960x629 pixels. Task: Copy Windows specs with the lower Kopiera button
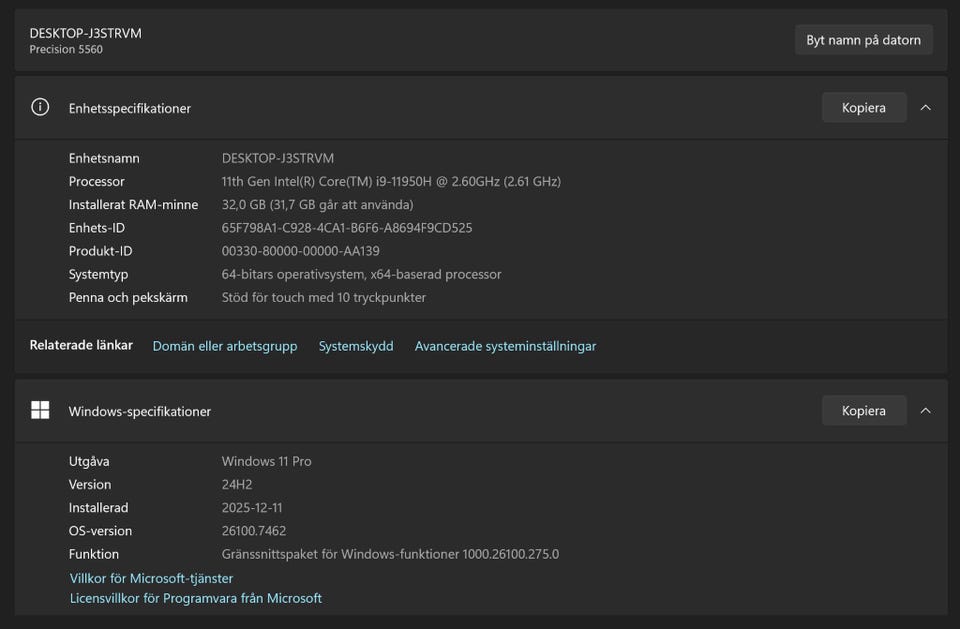pyautogui.click(x=864, y=410)
